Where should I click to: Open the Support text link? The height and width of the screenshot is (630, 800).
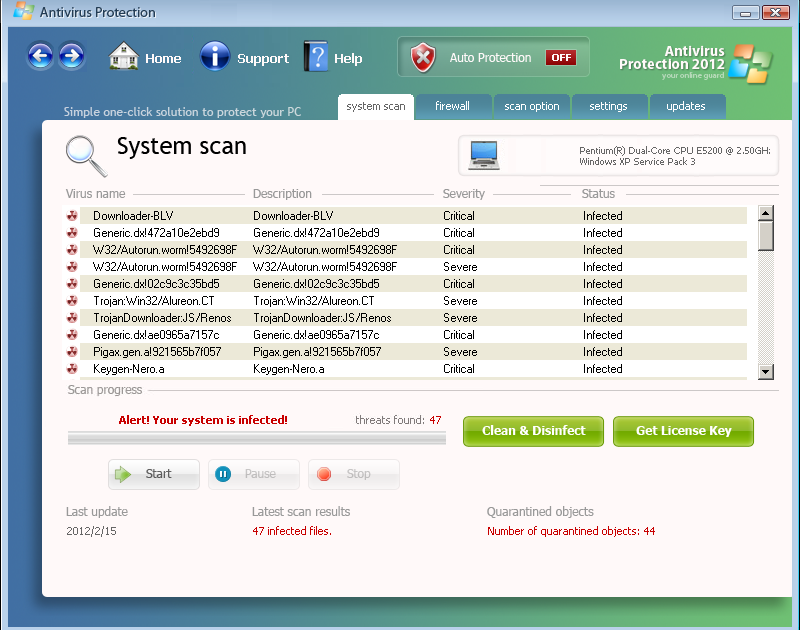point(263,59)
